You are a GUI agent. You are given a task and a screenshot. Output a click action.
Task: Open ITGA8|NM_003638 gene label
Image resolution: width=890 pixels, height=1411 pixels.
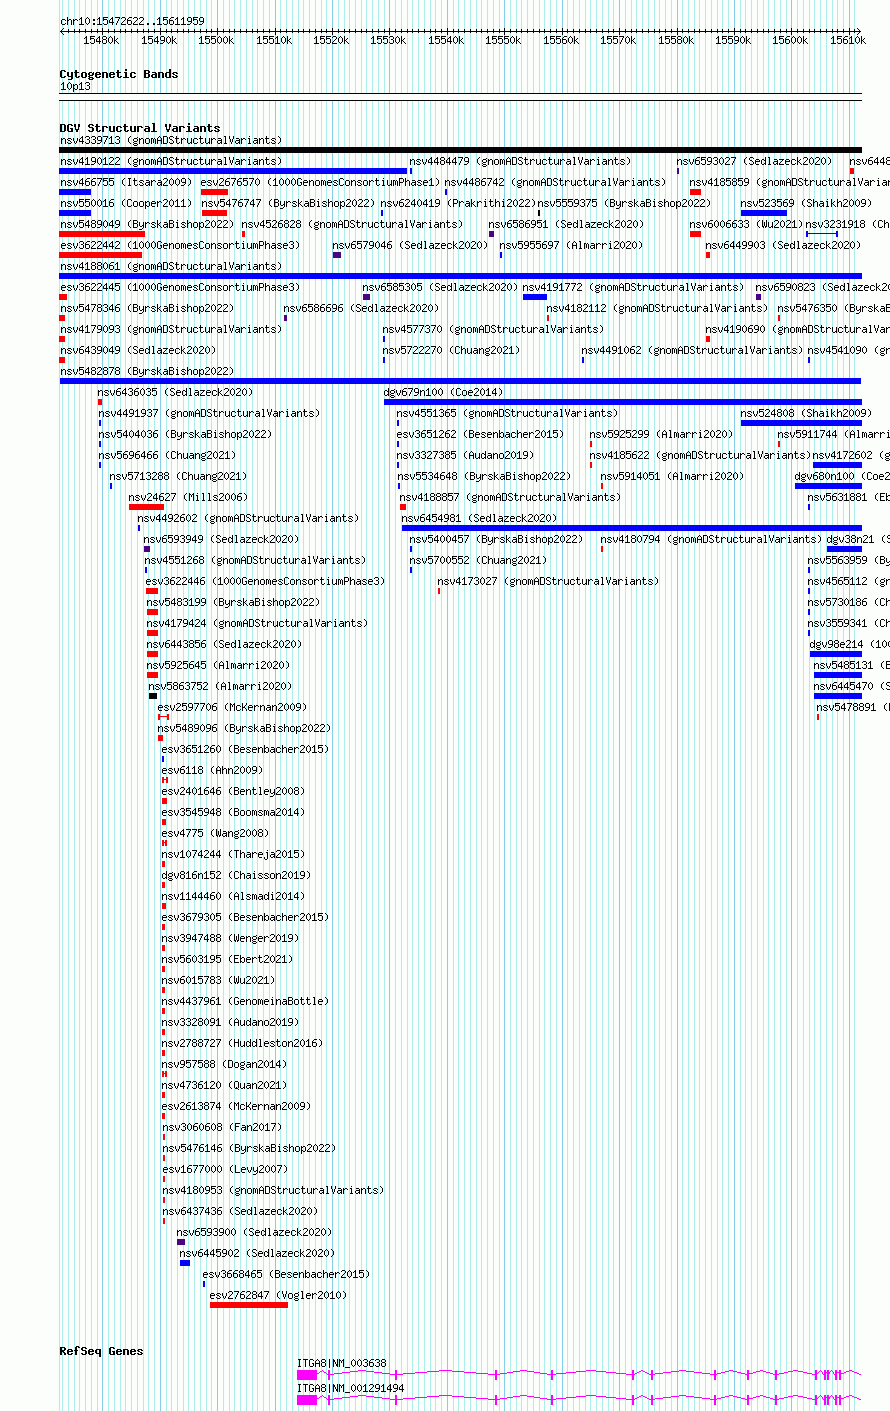tap(342, 1363)
